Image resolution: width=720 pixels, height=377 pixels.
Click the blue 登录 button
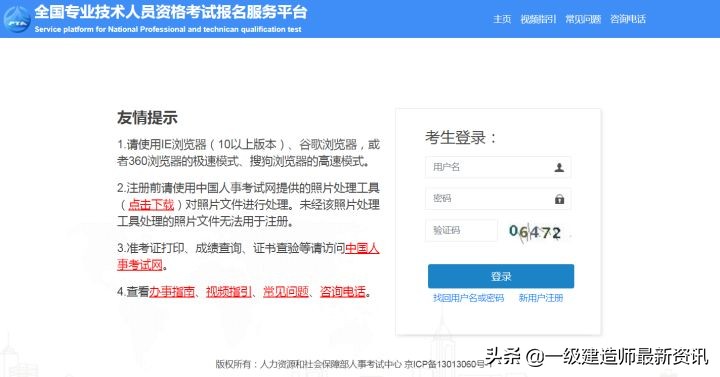pos(501,276)
